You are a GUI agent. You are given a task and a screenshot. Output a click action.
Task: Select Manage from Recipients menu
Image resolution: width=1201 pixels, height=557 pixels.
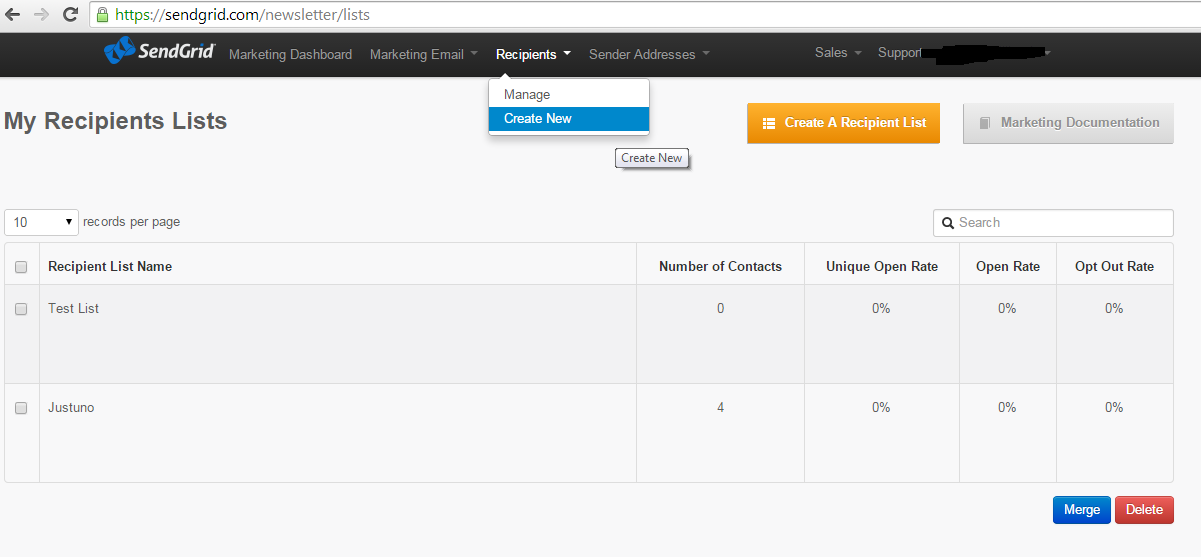pos(569,94)
